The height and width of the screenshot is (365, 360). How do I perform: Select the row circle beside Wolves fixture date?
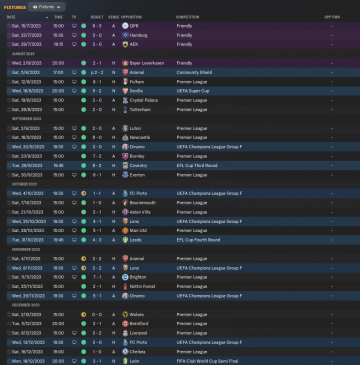[x=9, y=314]
